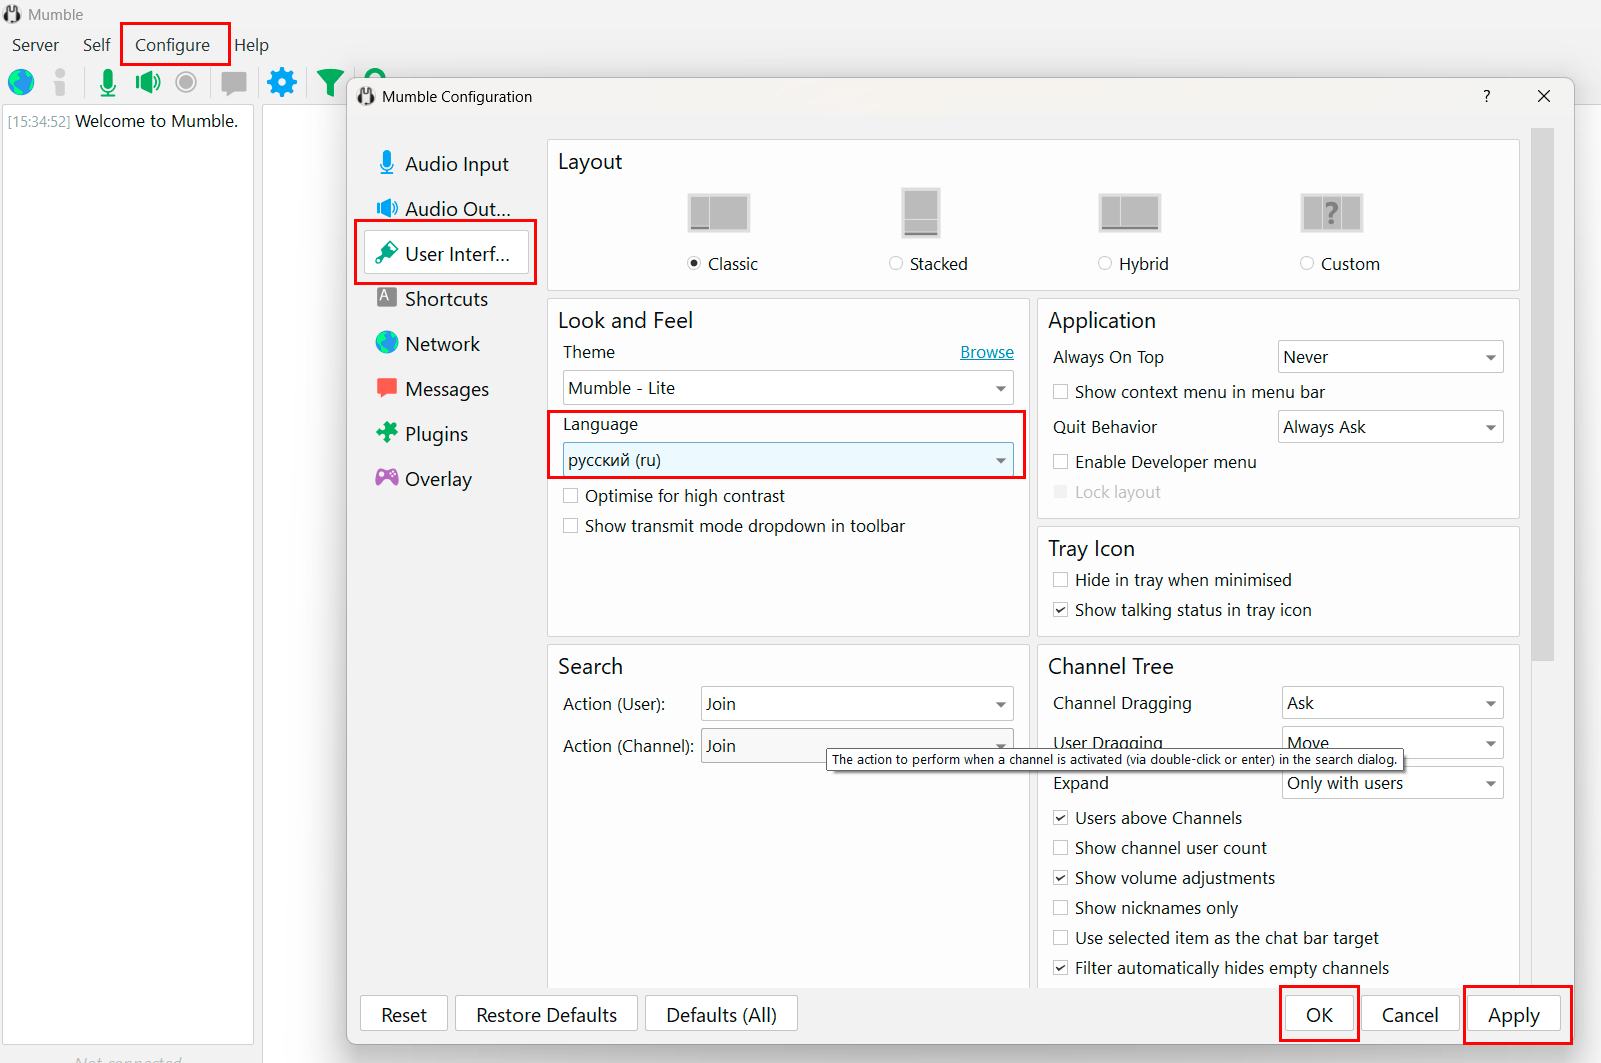Open the Quit Behavior dropdown
This screenshot has height=1063, width=1601.
pyautogui.click(x=1390, y=427)
